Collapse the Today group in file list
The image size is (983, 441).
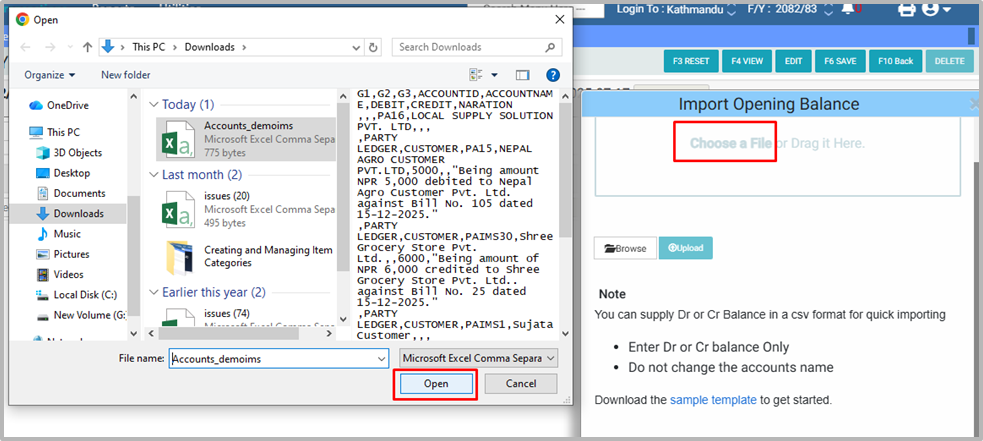[x=154, y=105]
